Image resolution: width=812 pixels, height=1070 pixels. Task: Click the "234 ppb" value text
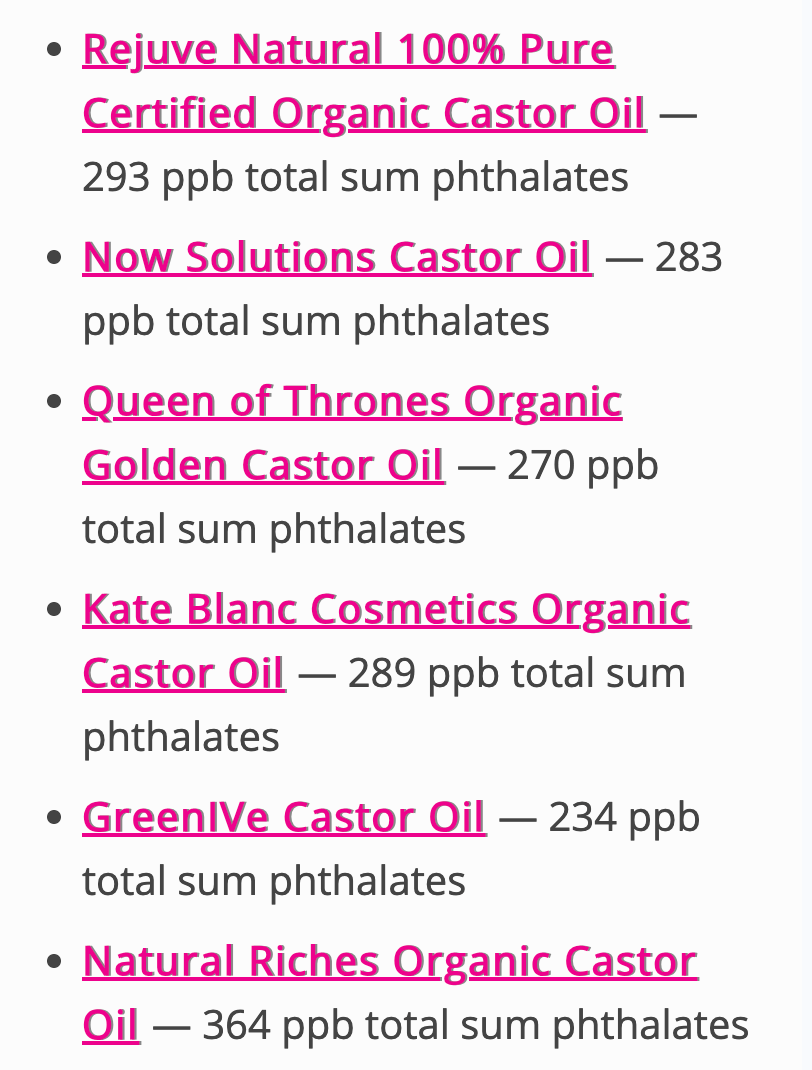tap(624, 817)
